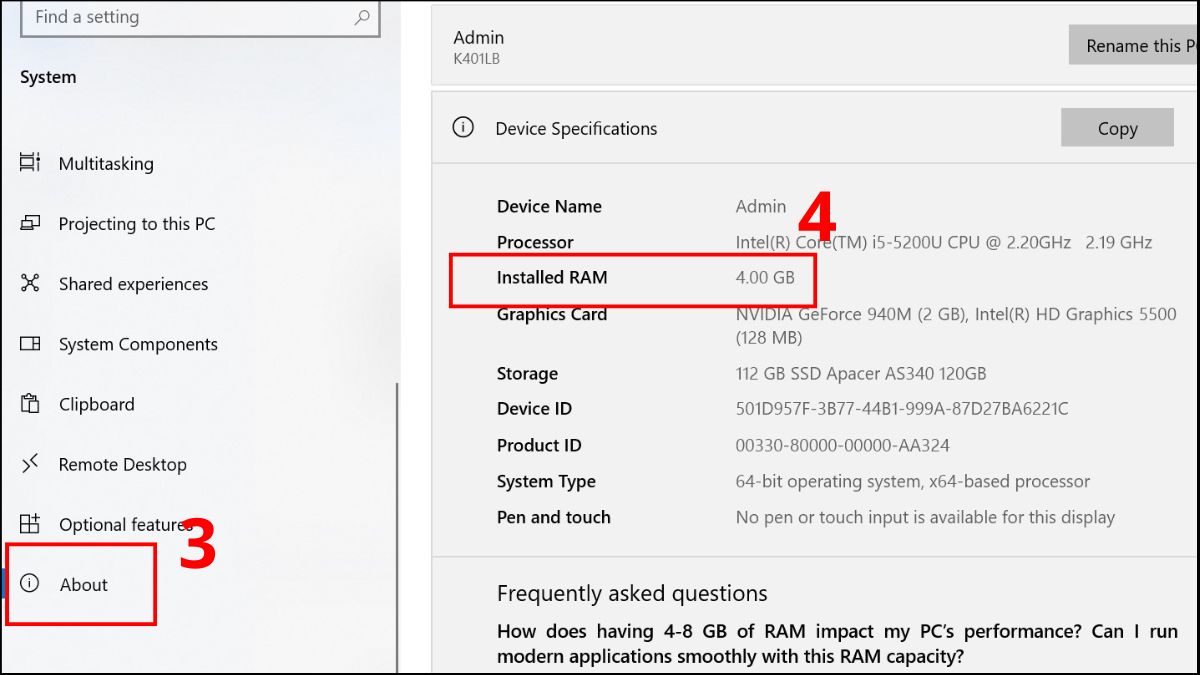1200x675 pixels.
Task: Click the Optional features icon
Action: coord(30,524)
